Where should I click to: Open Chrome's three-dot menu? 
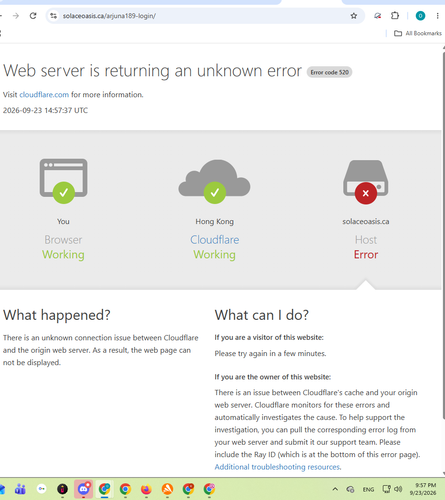(x=437, y=16)
